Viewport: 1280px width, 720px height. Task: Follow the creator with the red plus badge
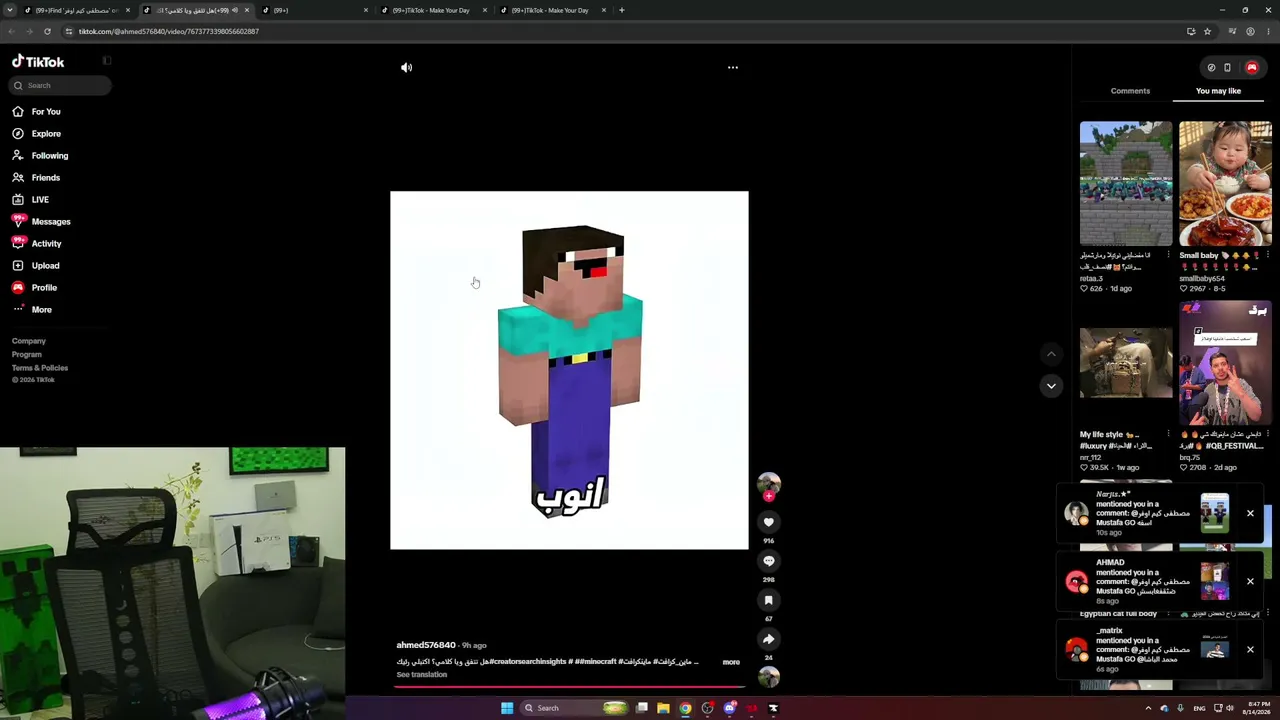[x=768, y=496]
